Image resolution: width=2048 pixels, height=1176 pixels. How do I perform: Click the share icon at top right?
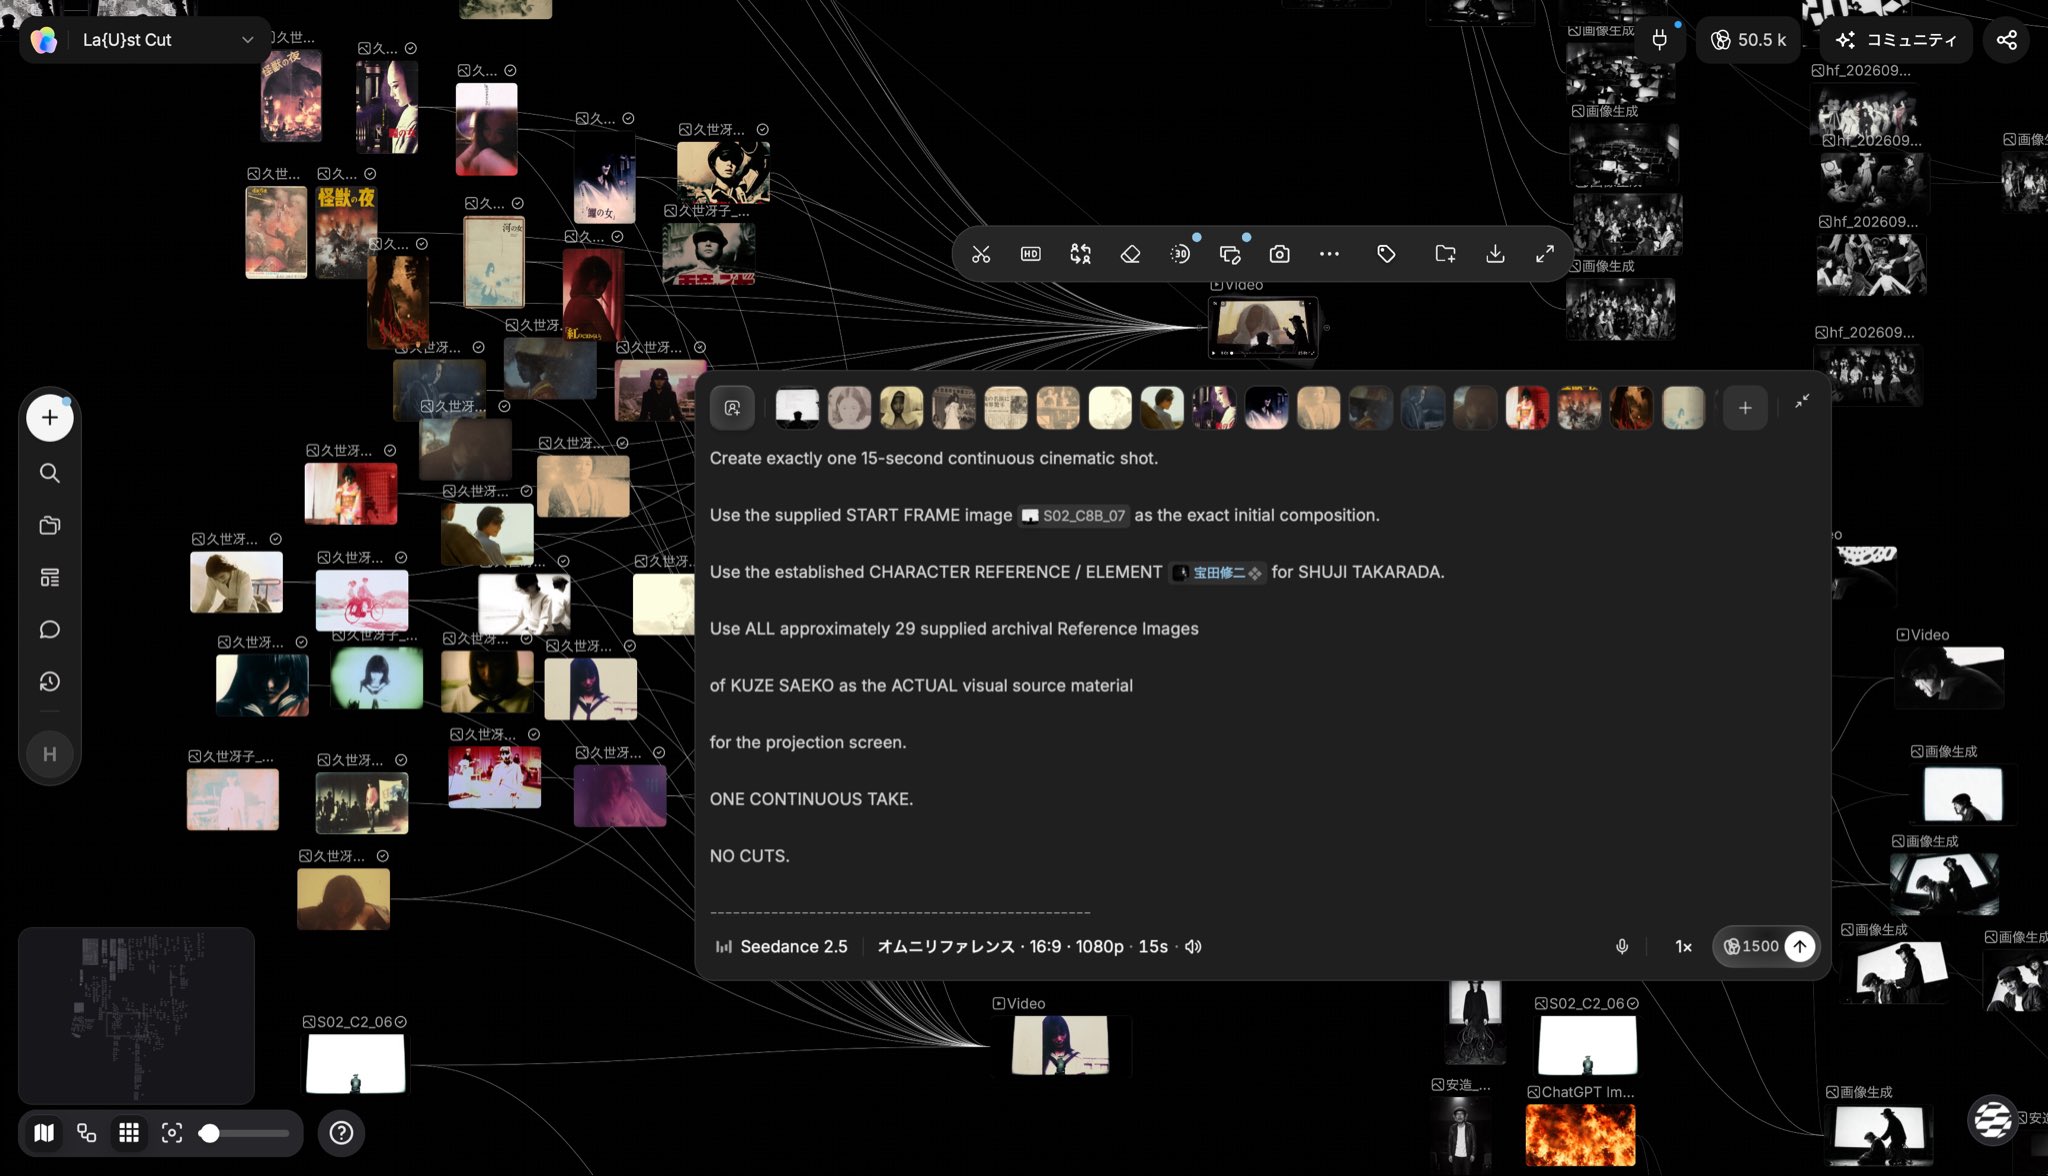click(2006, 40)
